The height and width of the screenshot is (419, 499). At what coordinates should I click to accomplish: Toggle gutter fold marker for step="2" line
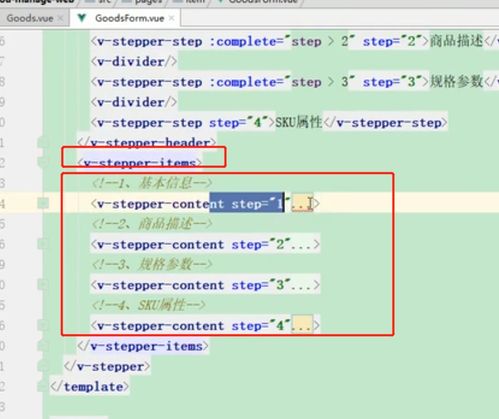tap(43, 244)
